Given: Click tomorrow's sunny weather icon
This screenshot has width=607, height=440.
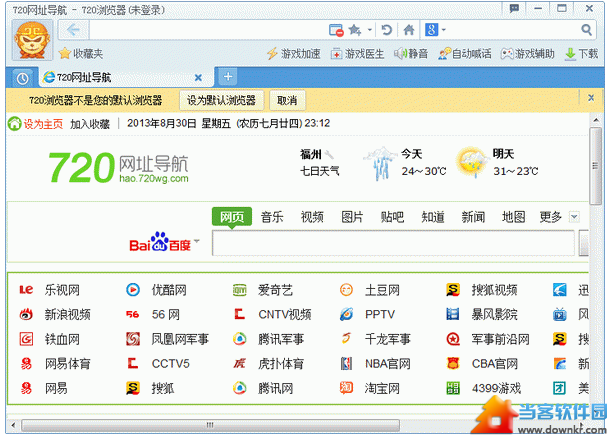Looking at the screenshot, I should click(472, 162).
